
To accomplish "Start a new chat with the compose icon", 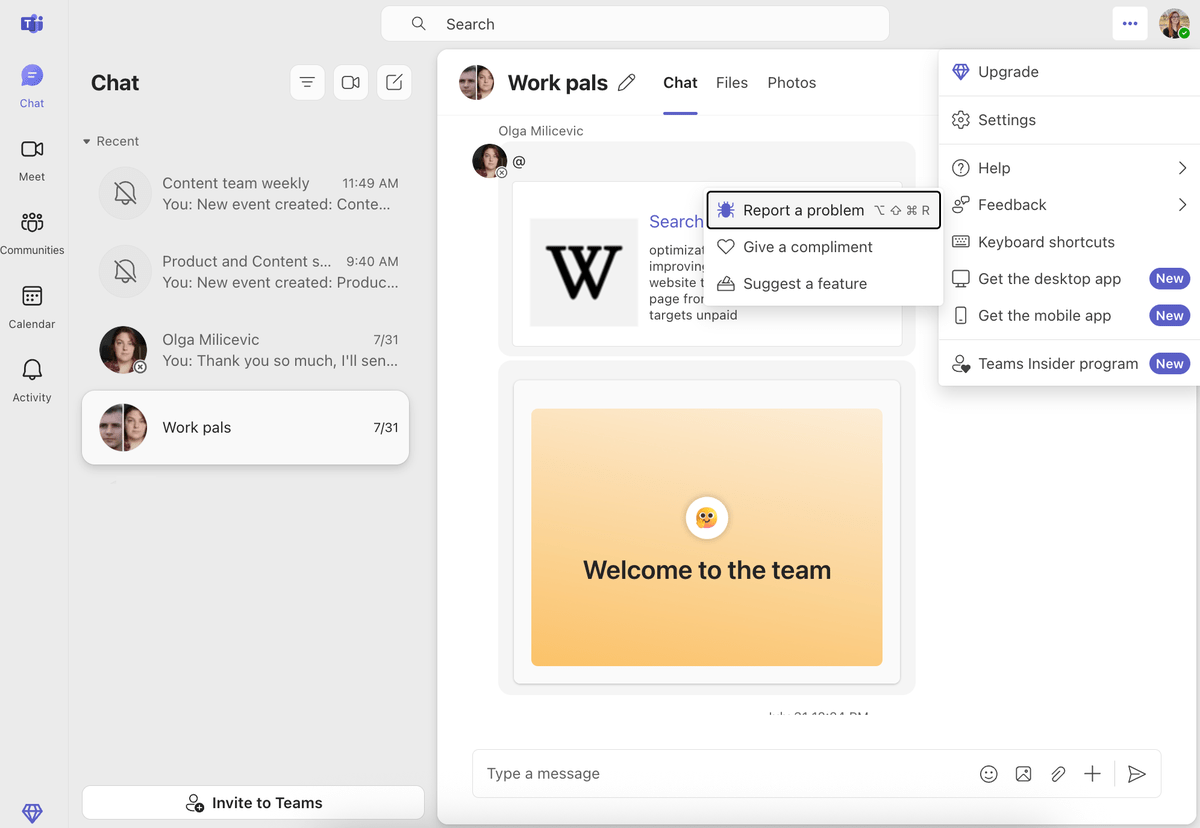I will 393,82.
